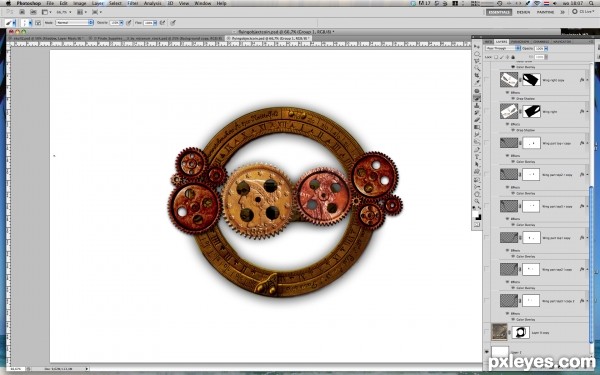Open the Filter menu
This screenshot has height=375, width=600.
133,3
